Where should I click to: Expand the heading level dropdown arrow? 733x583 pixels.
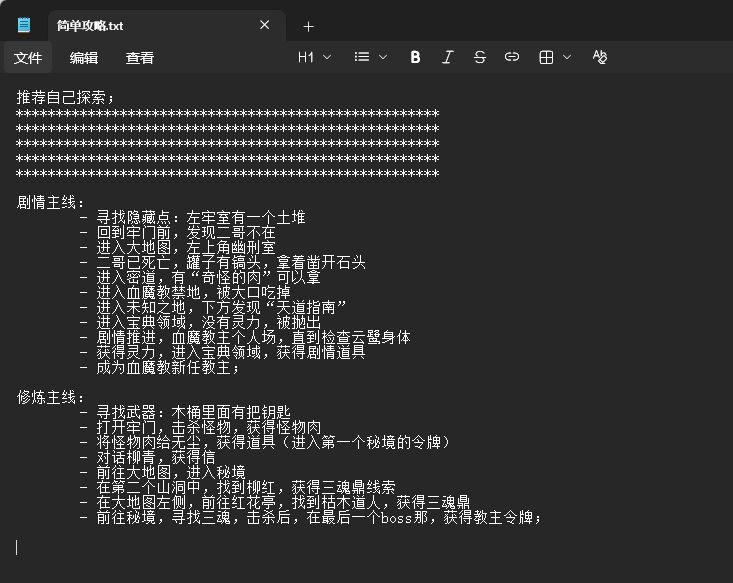327,57
